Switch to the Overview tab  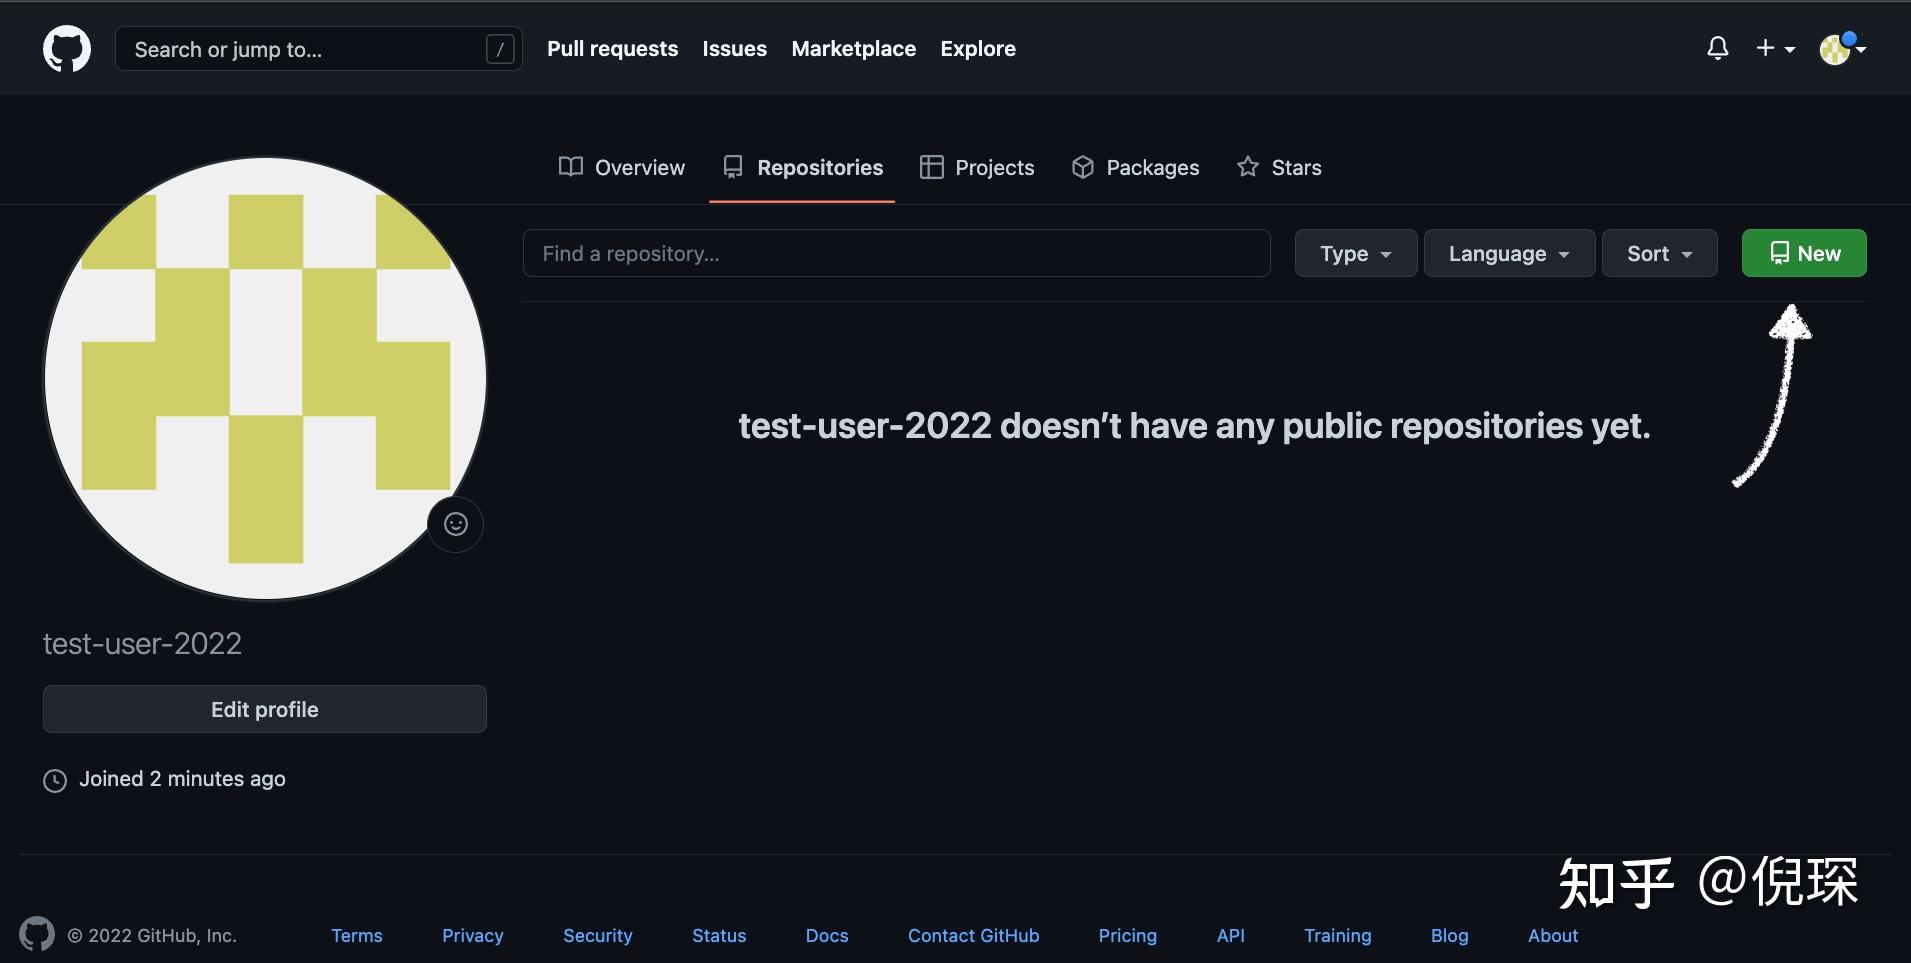621,168
